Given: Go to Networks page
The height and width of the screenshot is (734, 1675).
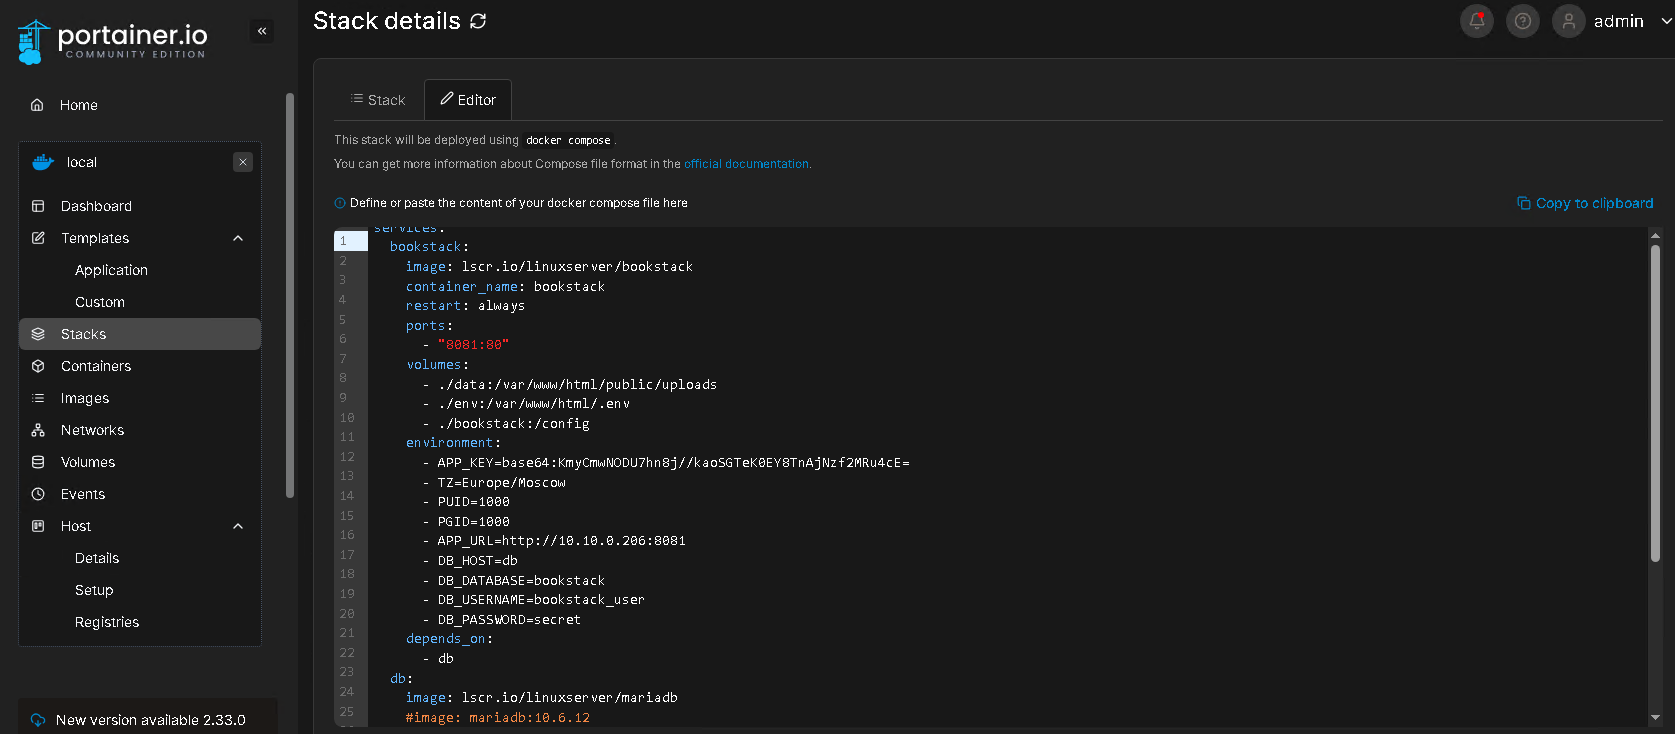Looking at the screenshot, I should 92,430.
